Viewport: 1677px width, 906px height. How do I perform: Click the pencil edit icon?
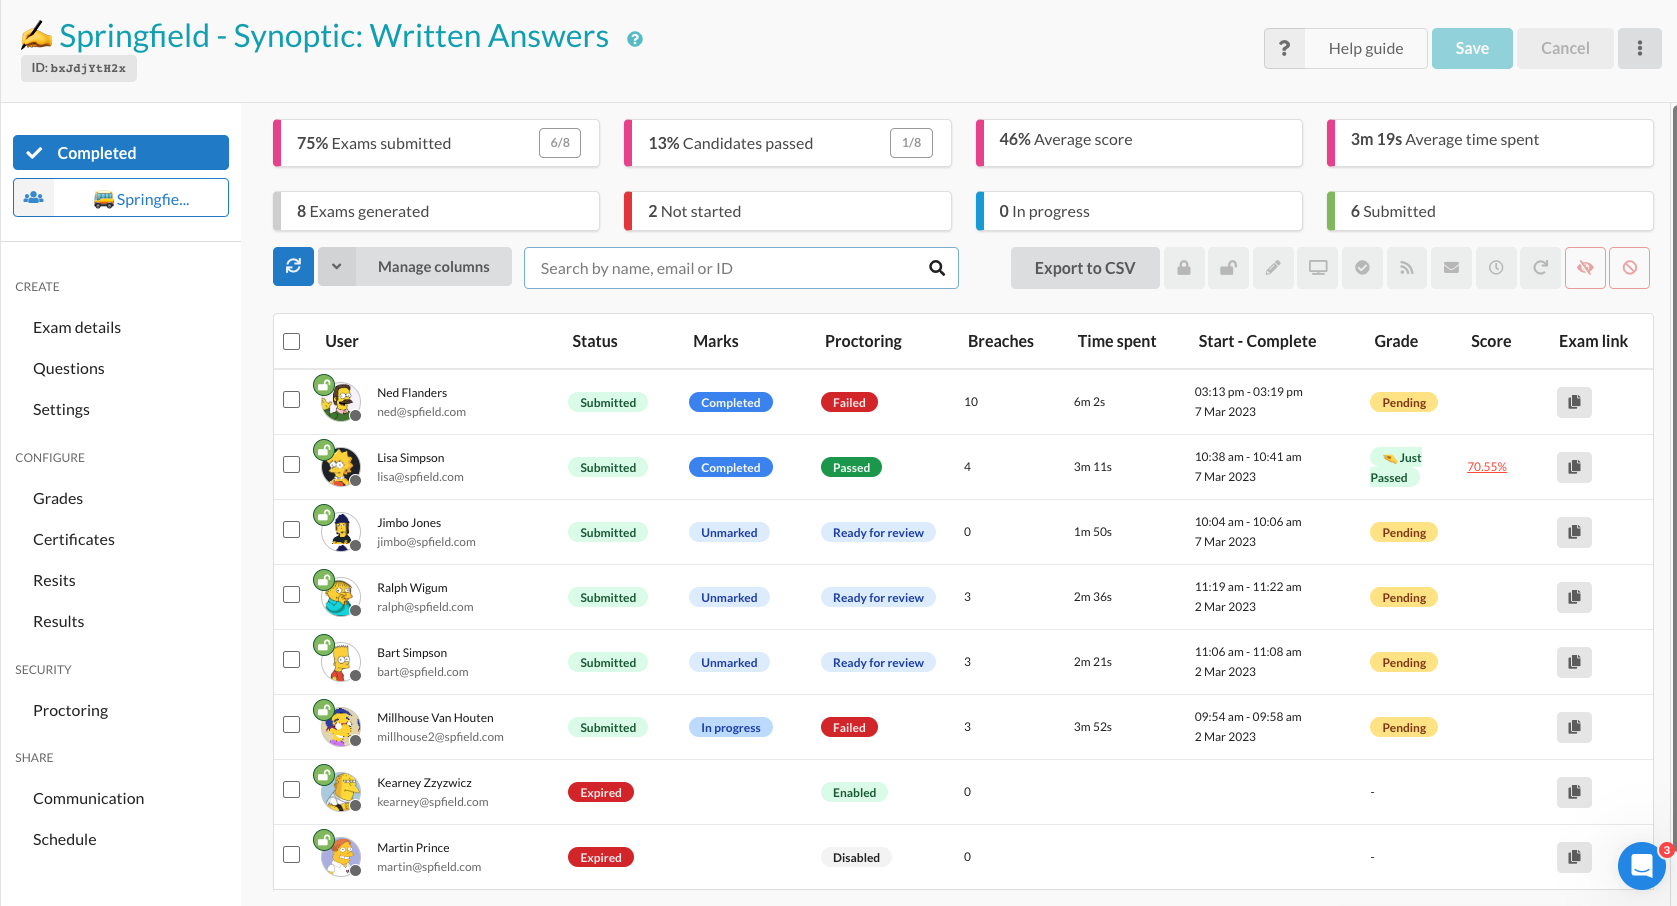1273,268
